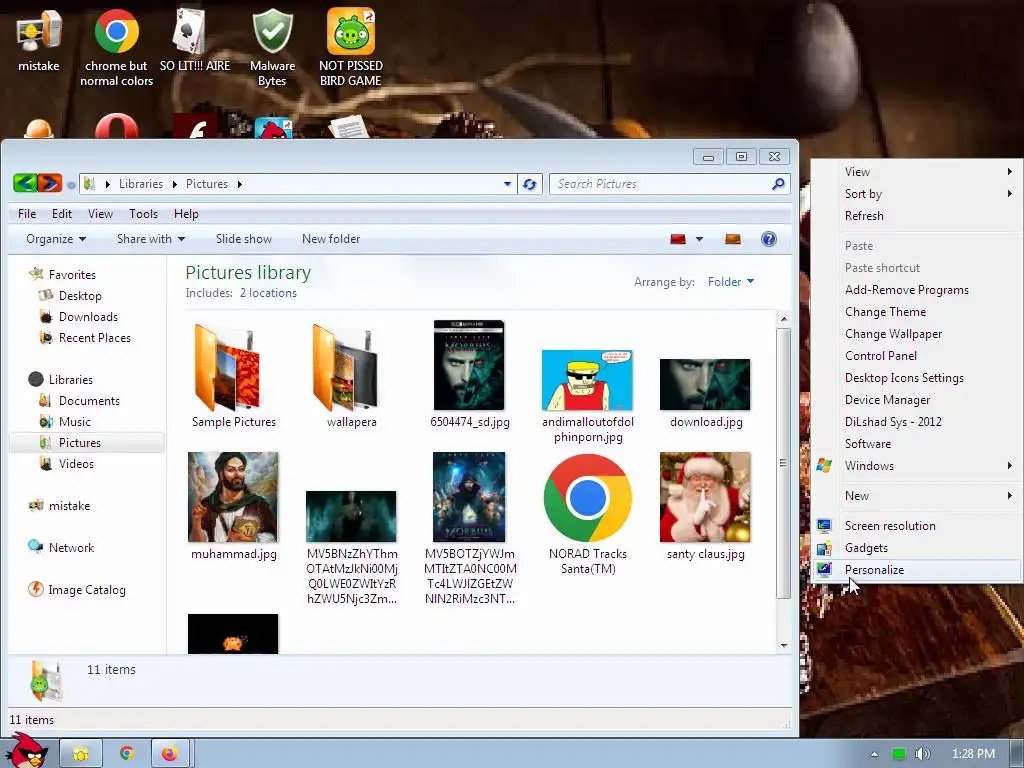The width and height of the screenshot is (1024, 768).
Task: Select Network in navigation pane
Action: pyautogui.click(x=71, y=548)
